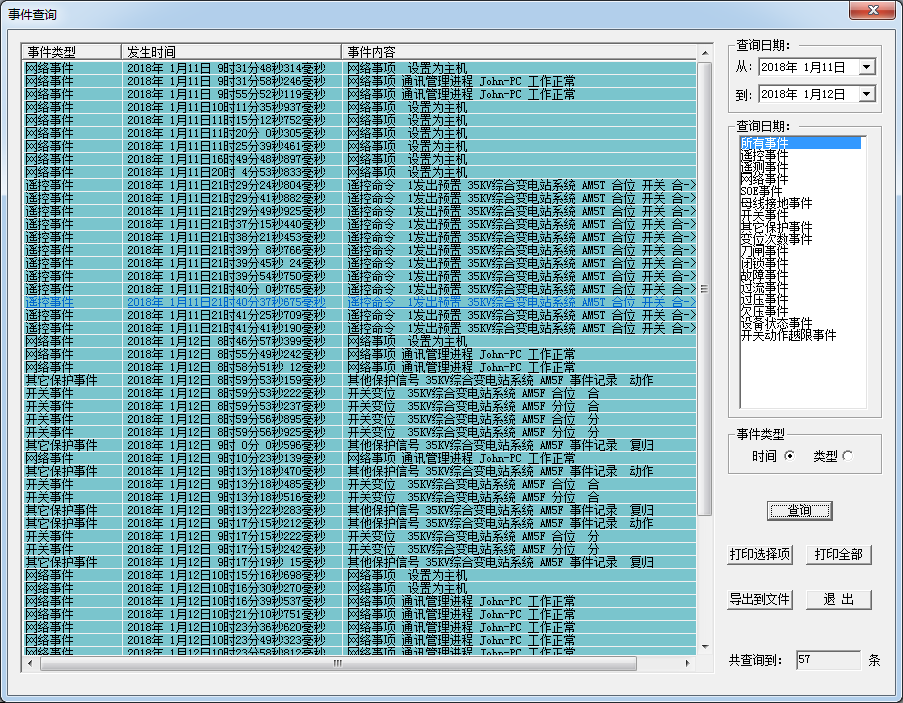
Task: Open the start date (从) dropdown
Action: tap(866, 66)
